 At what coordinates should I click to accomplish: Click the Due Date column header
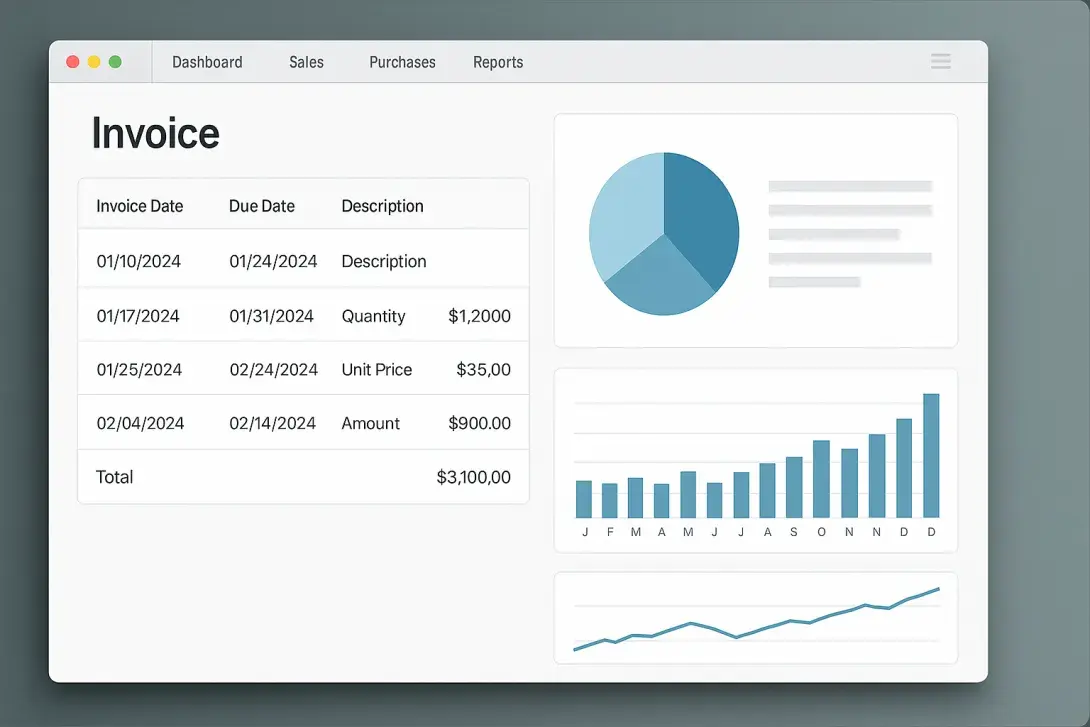click(262, 206)
